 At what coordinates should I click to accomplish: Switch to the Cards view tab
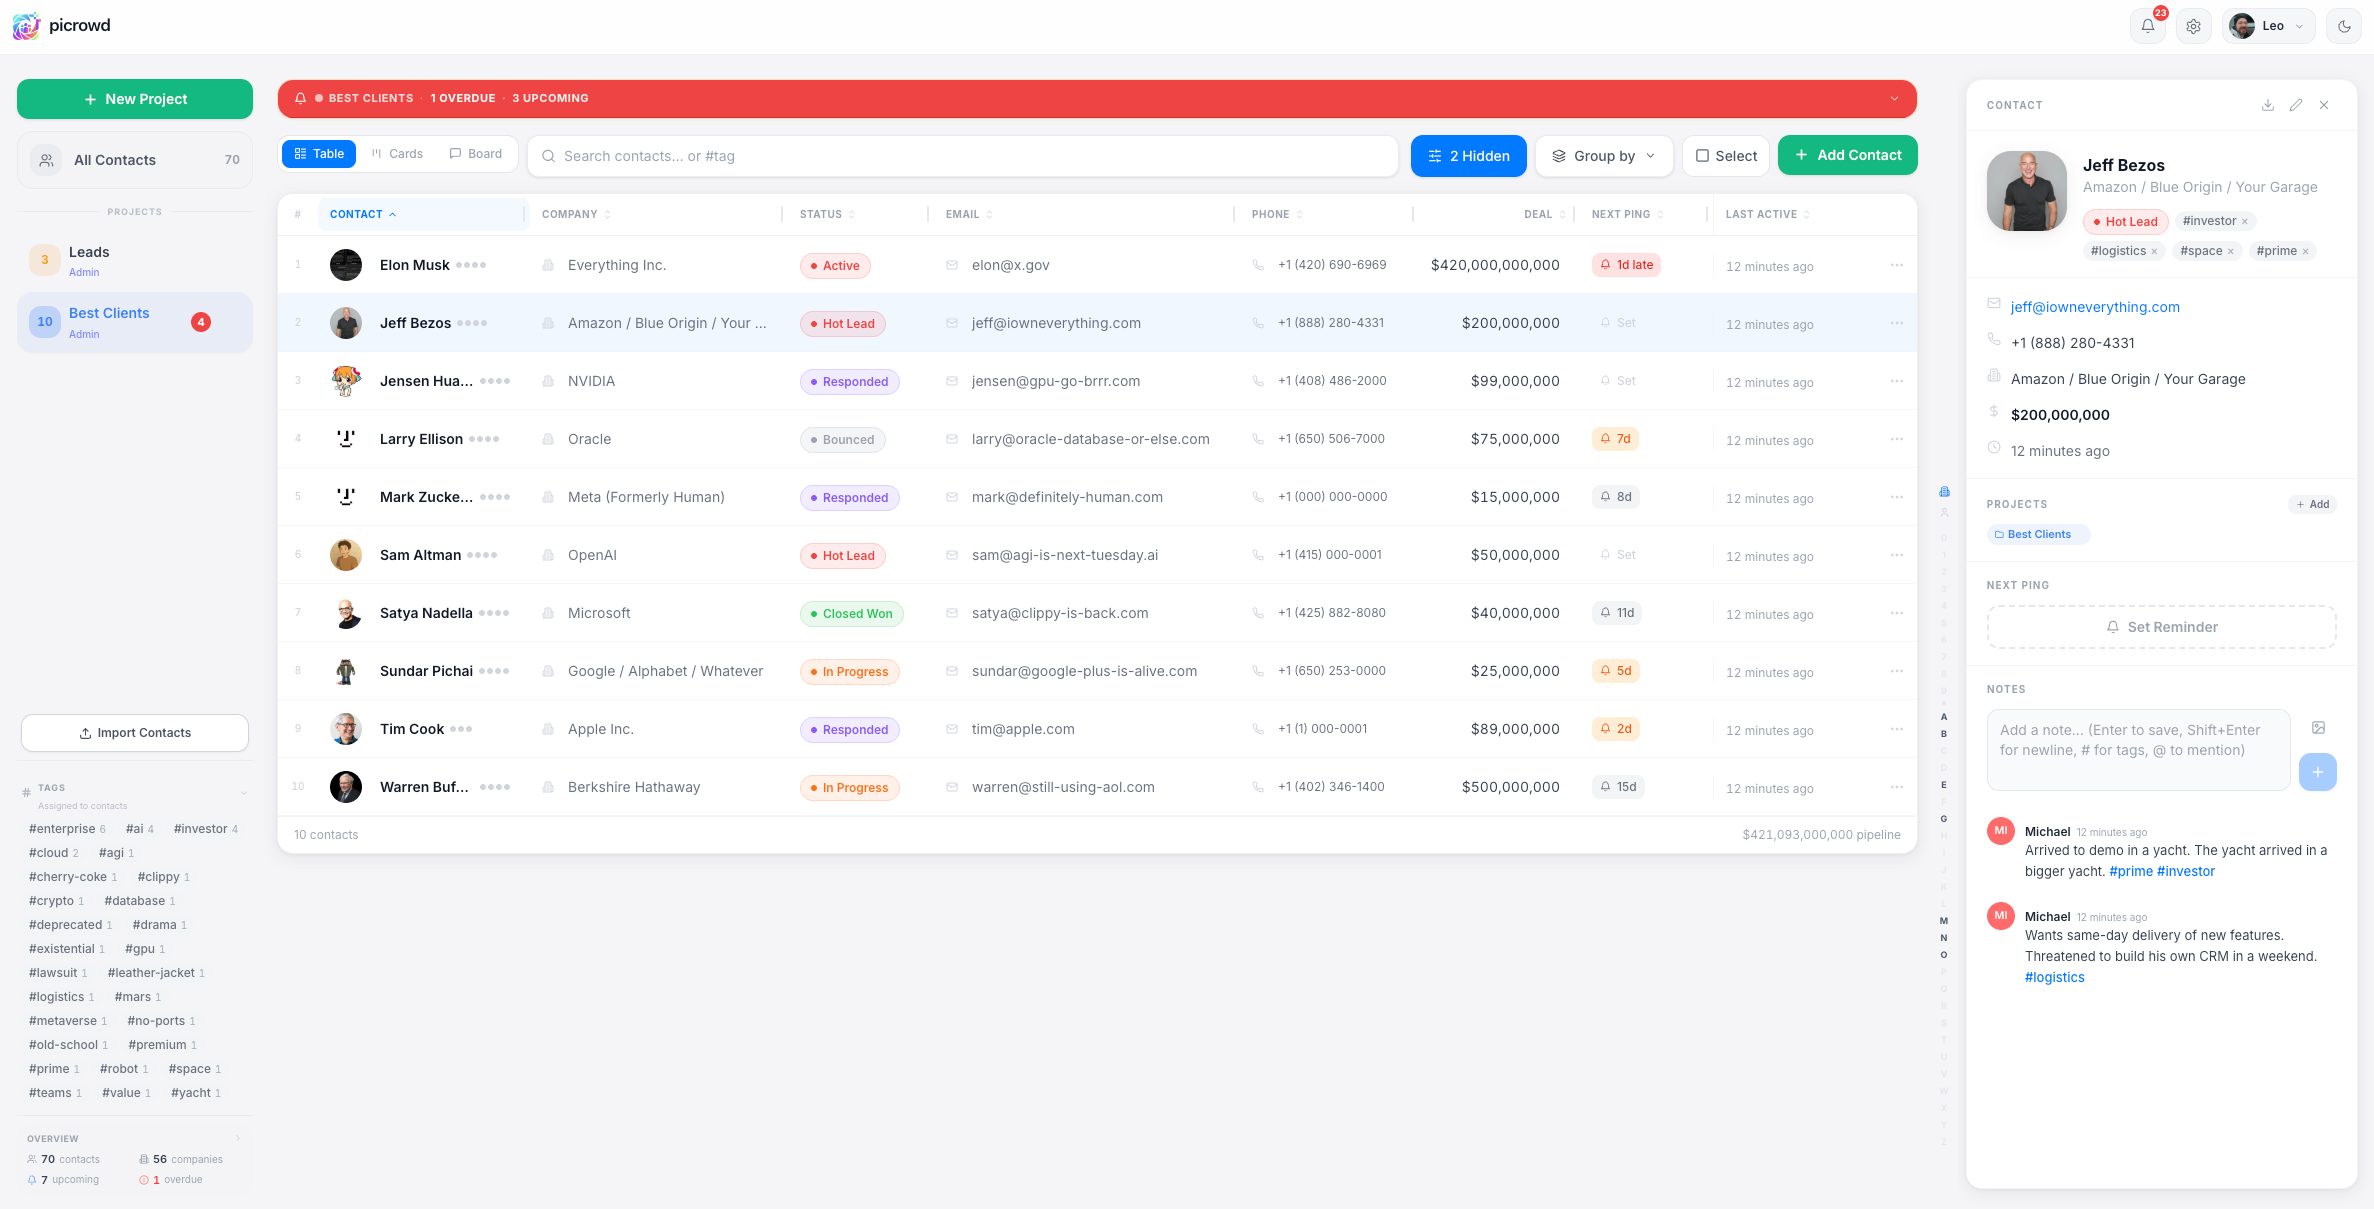397,154
